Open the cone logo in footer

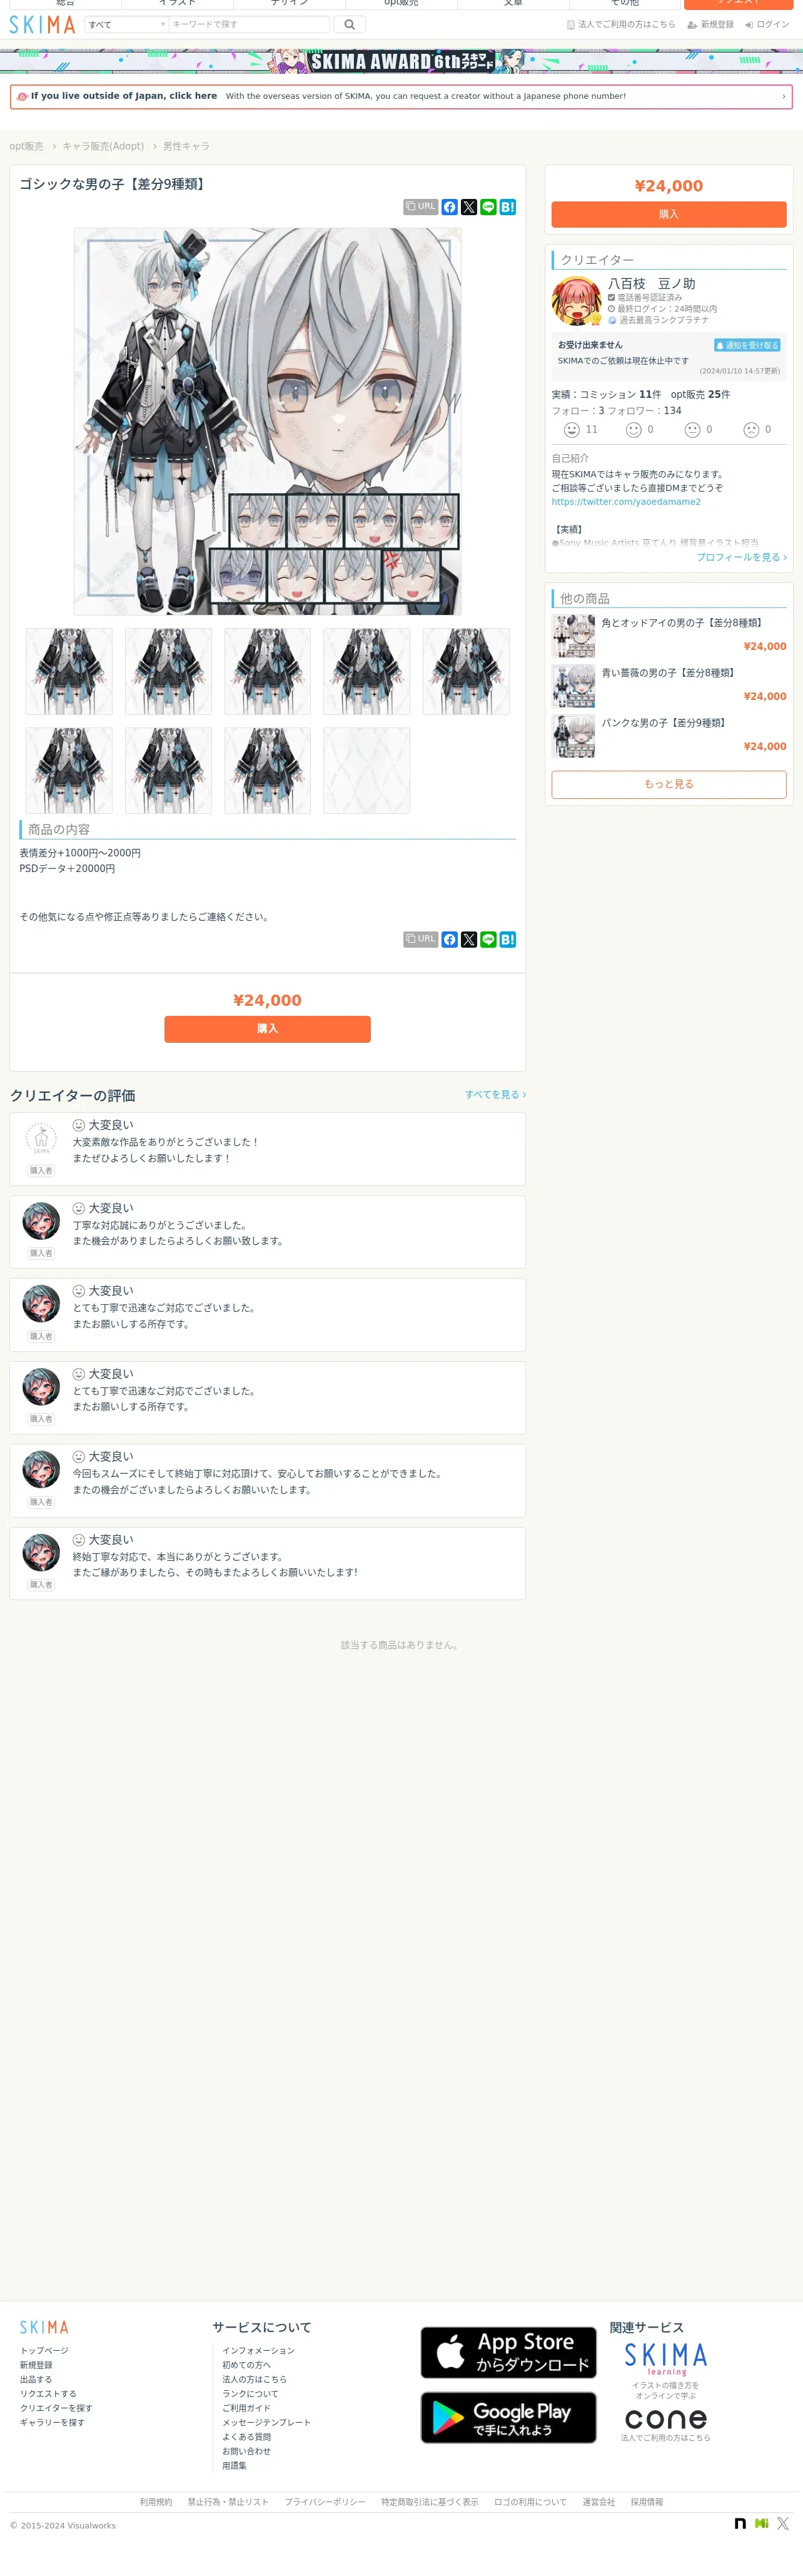coord(666,2419)
